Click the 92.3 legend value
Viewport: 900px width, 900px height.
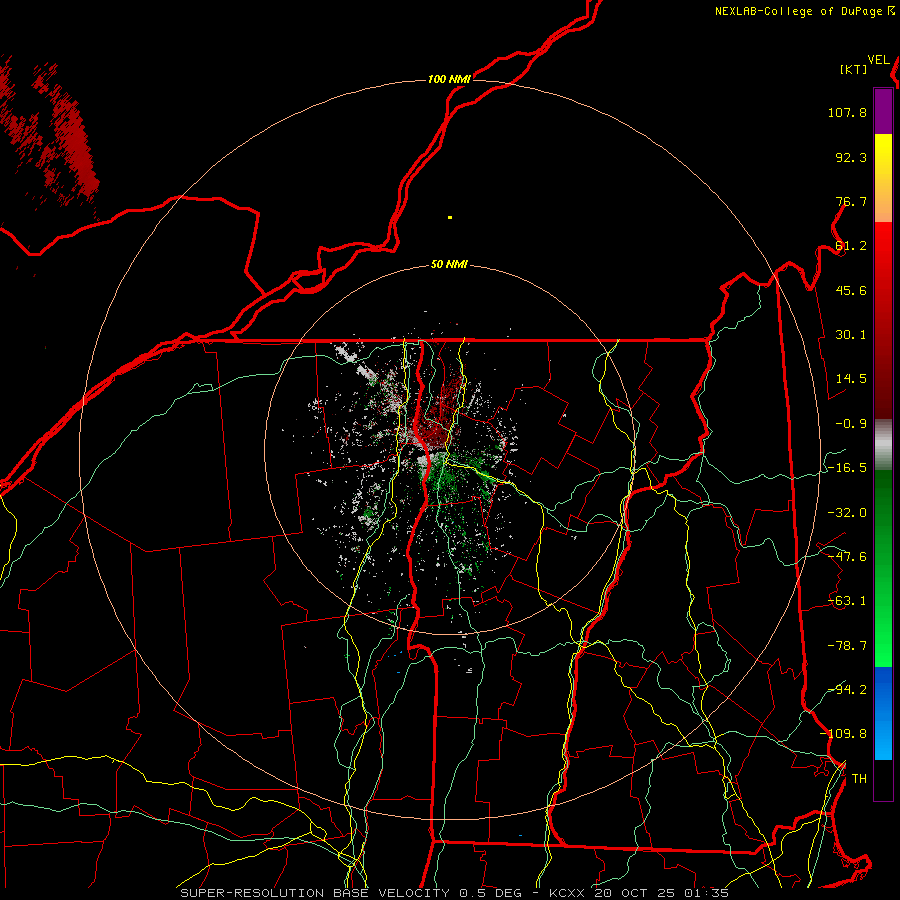tap(851, 157)
